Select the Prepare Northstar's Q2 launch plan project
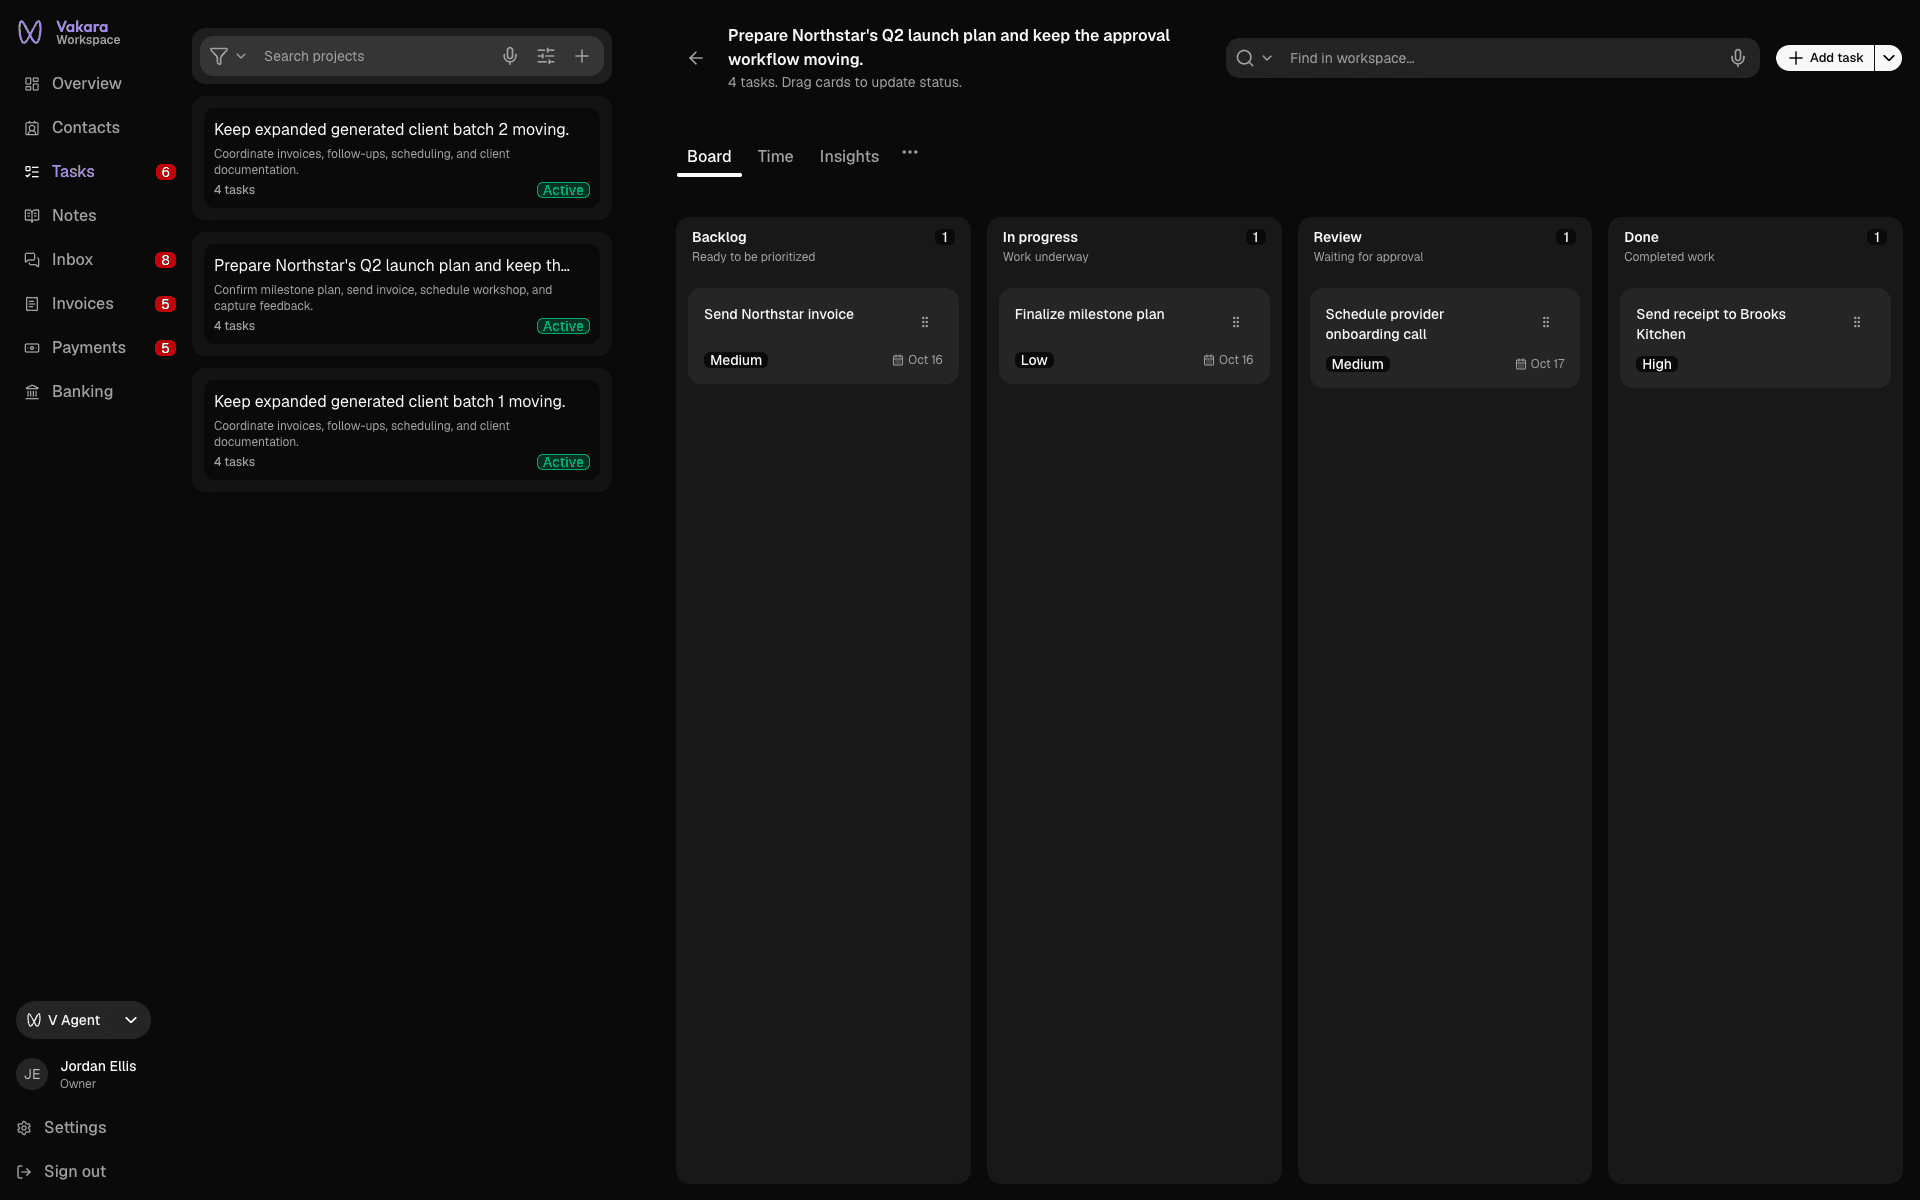This screenshot has height=1200, width=1920. coord(402,294)
